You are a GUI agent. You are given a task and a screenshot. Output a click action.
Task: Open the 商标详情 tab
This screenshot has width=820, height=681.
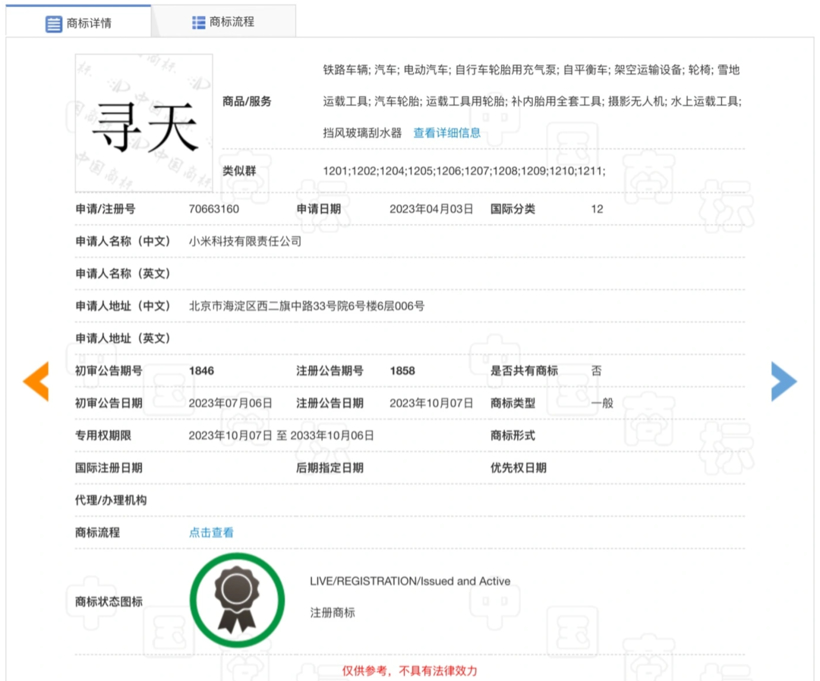(x=78, y=22)
